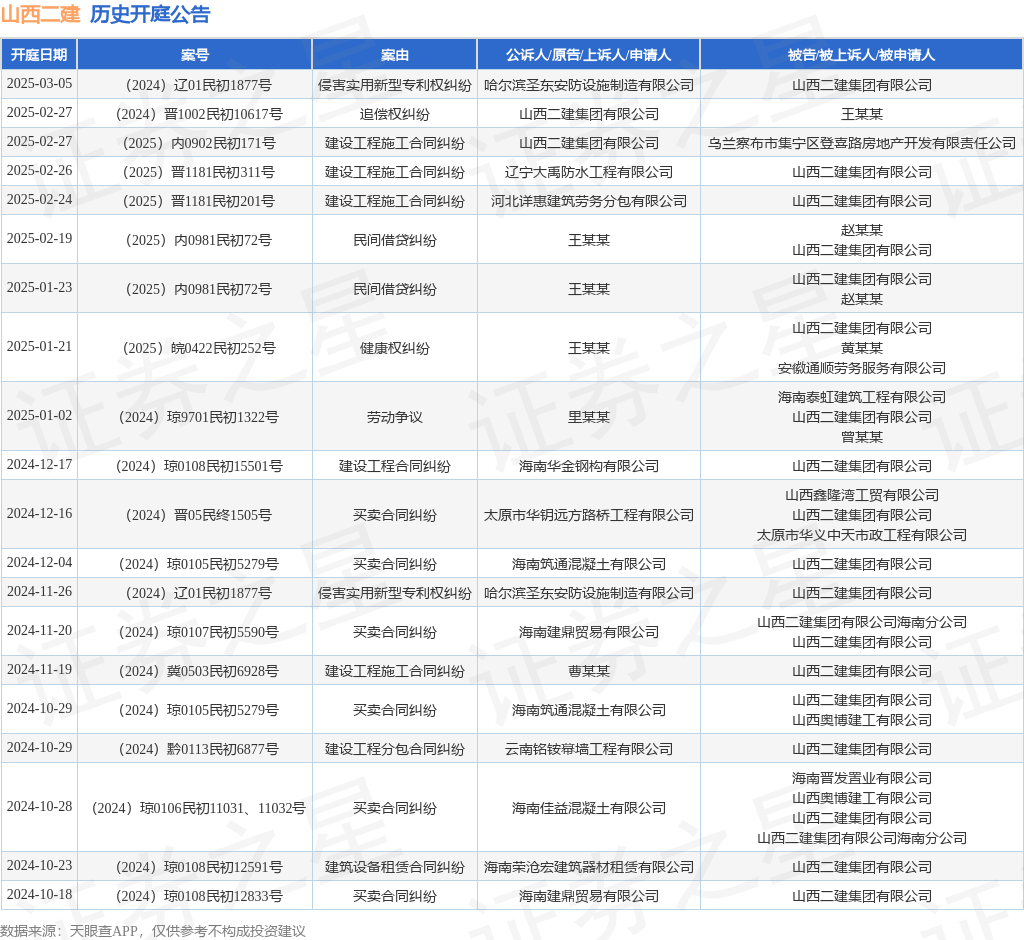Click the date 2024-11-20

[x=39, y=630]
